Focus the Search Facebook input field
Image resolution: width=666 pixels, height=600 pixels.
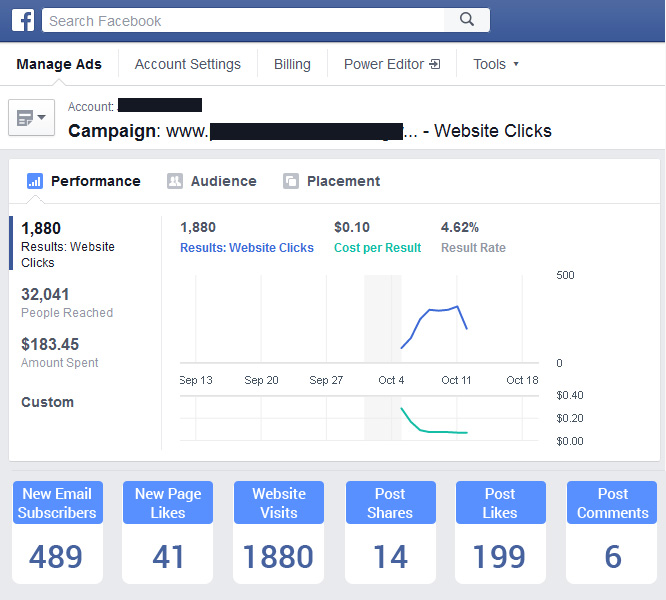click(x=243, y=20)
